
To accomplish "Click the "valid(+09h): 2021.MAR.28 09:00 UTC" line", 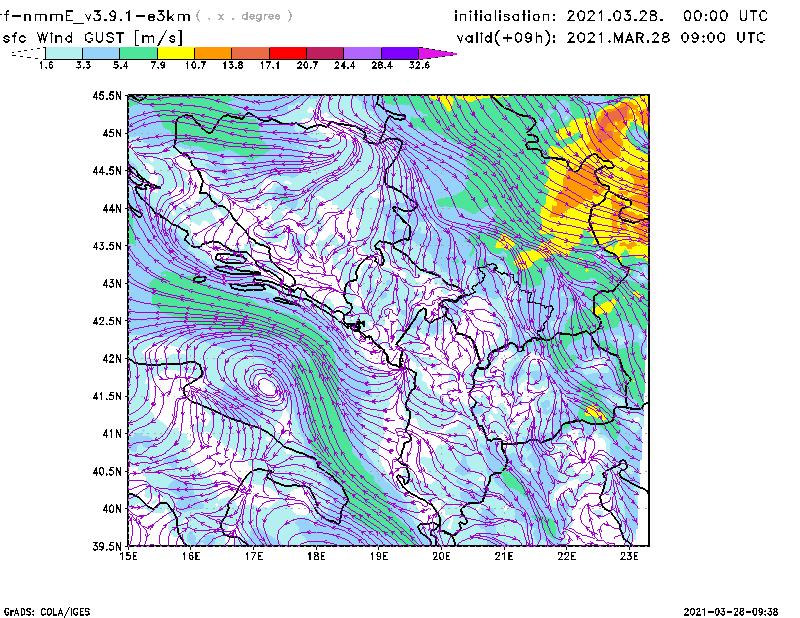I will [x=611, y=38].
